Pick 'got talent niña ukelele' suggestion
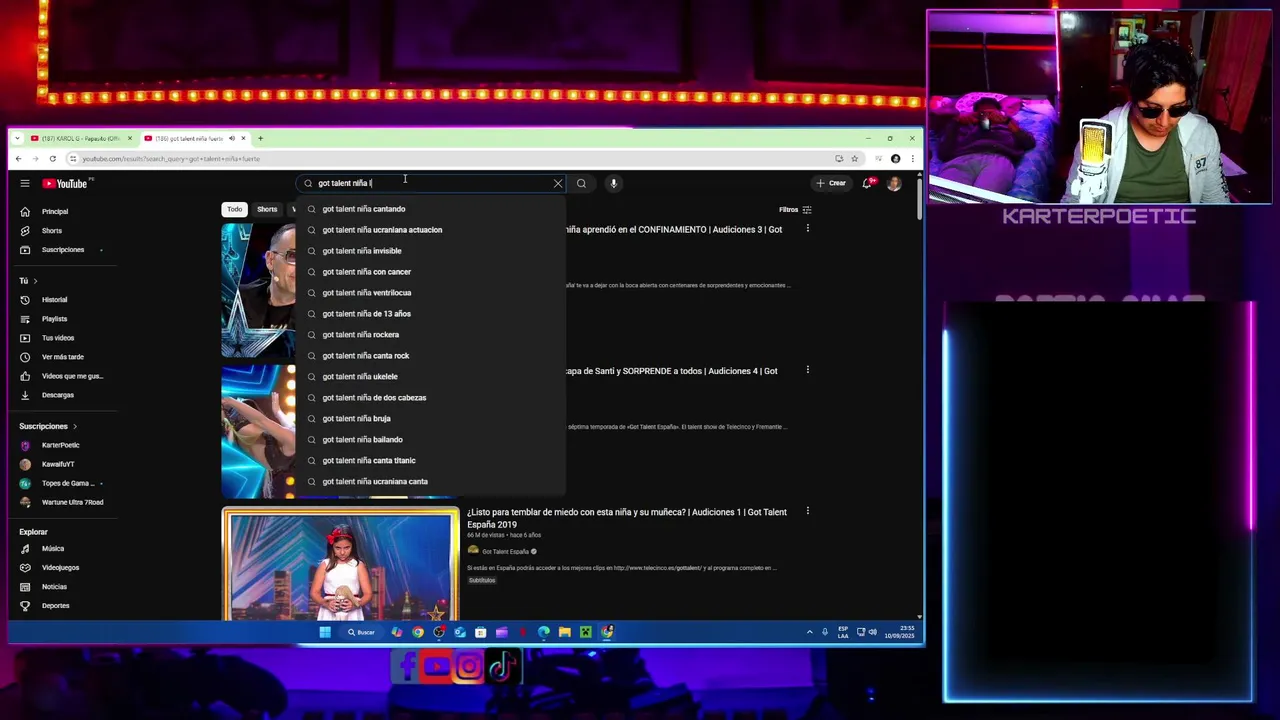Image resolution: width=1280 pixels, height=720 pixels. [x=430, y=377]
